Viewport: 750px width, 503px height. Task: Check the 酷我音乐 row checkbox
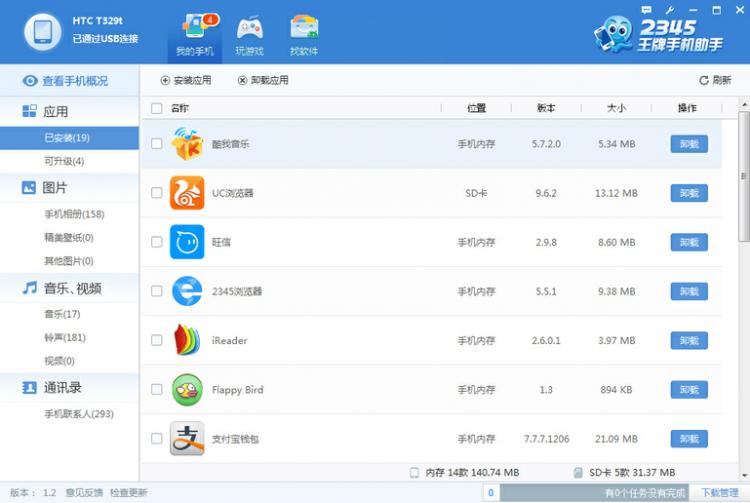[x=156, y=143]
